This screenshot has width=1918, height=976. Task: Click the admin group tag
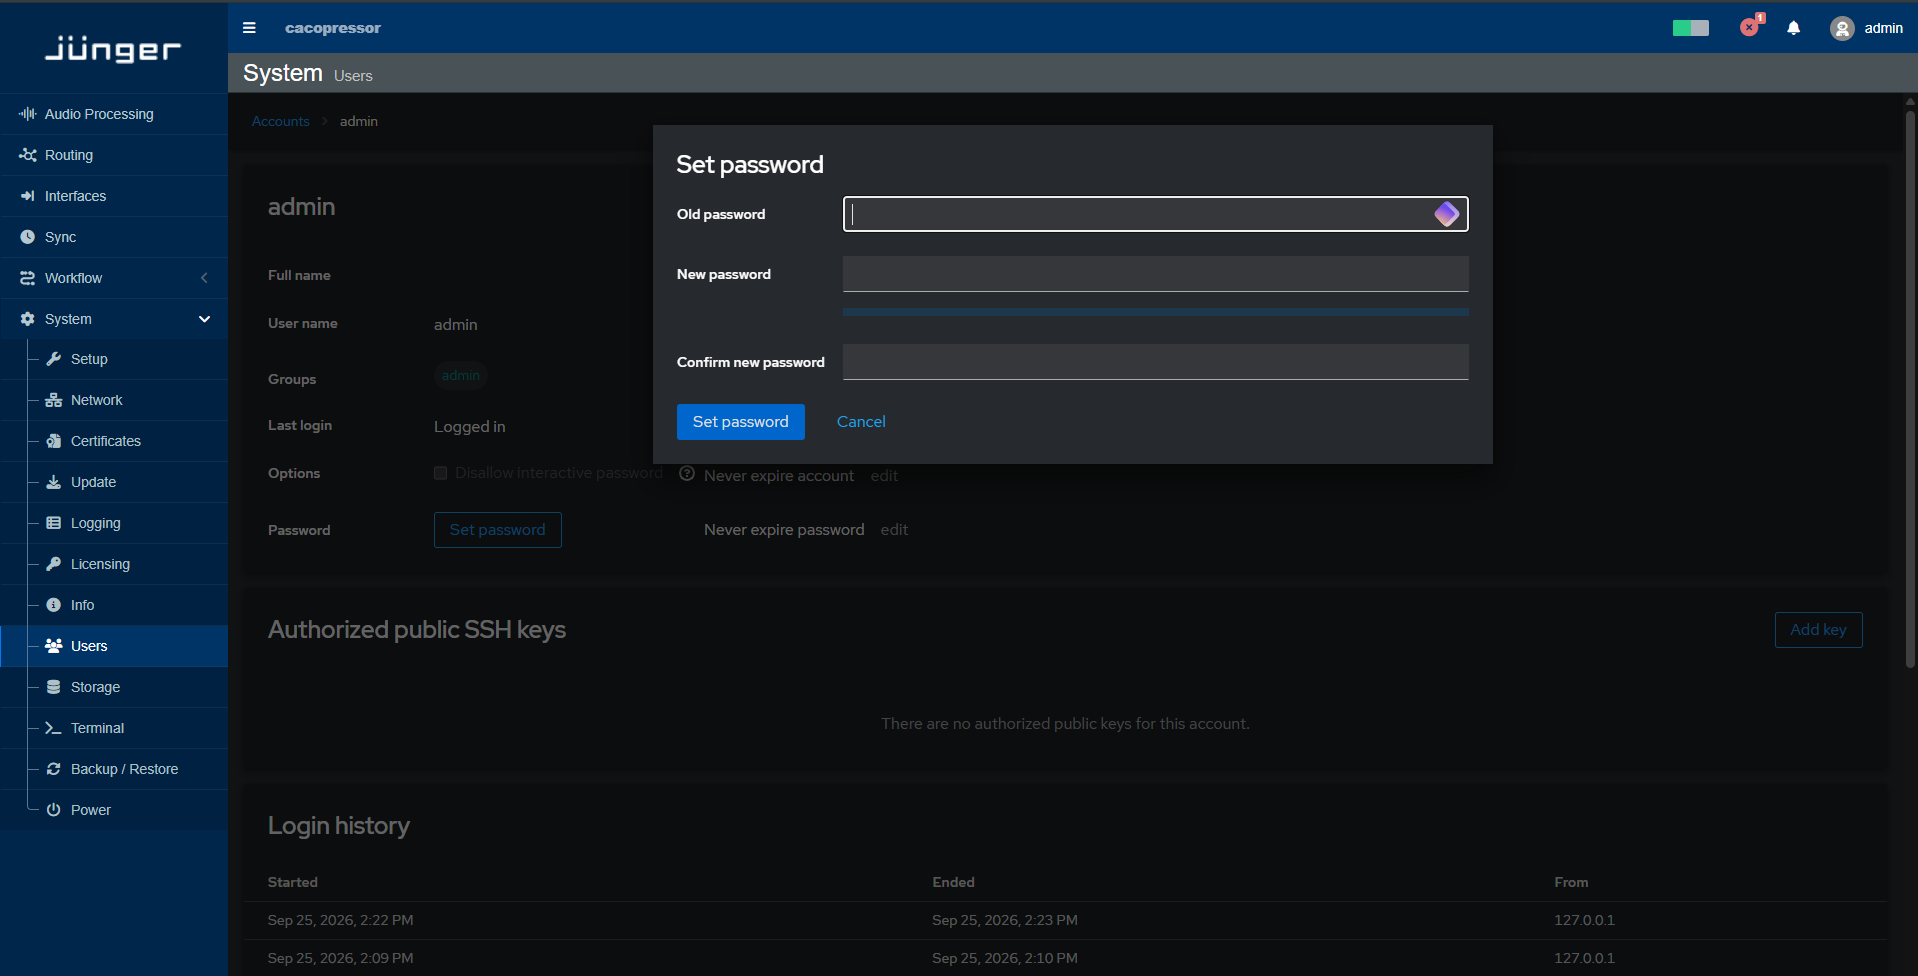coord(461,376)
